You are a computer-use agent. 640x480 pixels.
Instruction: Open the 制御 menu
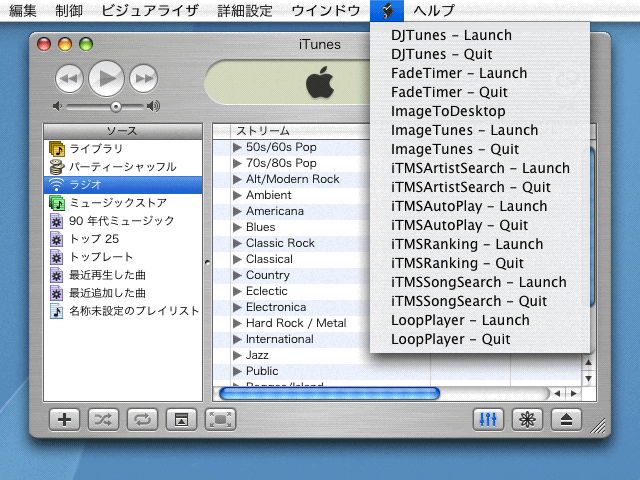coord(69,11)
